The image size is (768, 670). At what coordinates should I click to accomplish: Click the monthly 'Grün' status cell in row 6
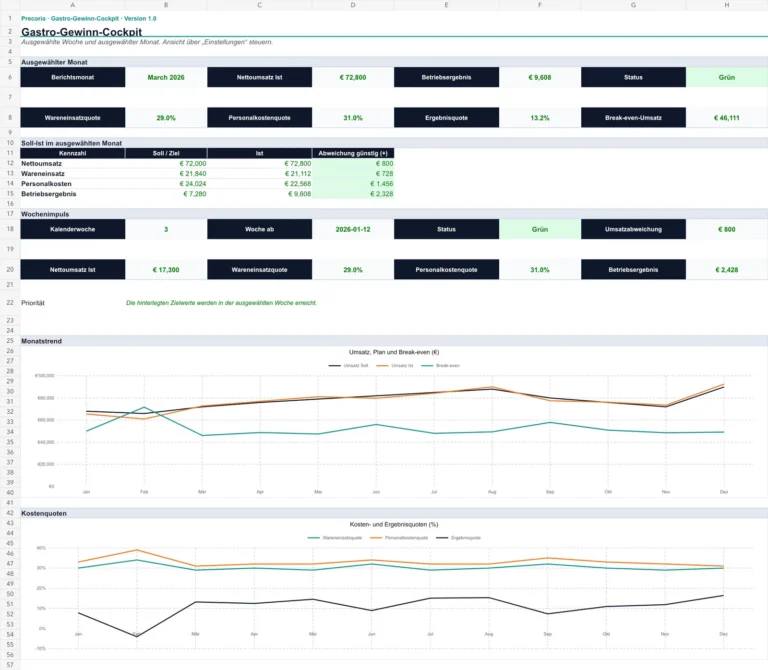tap(727, 77)
